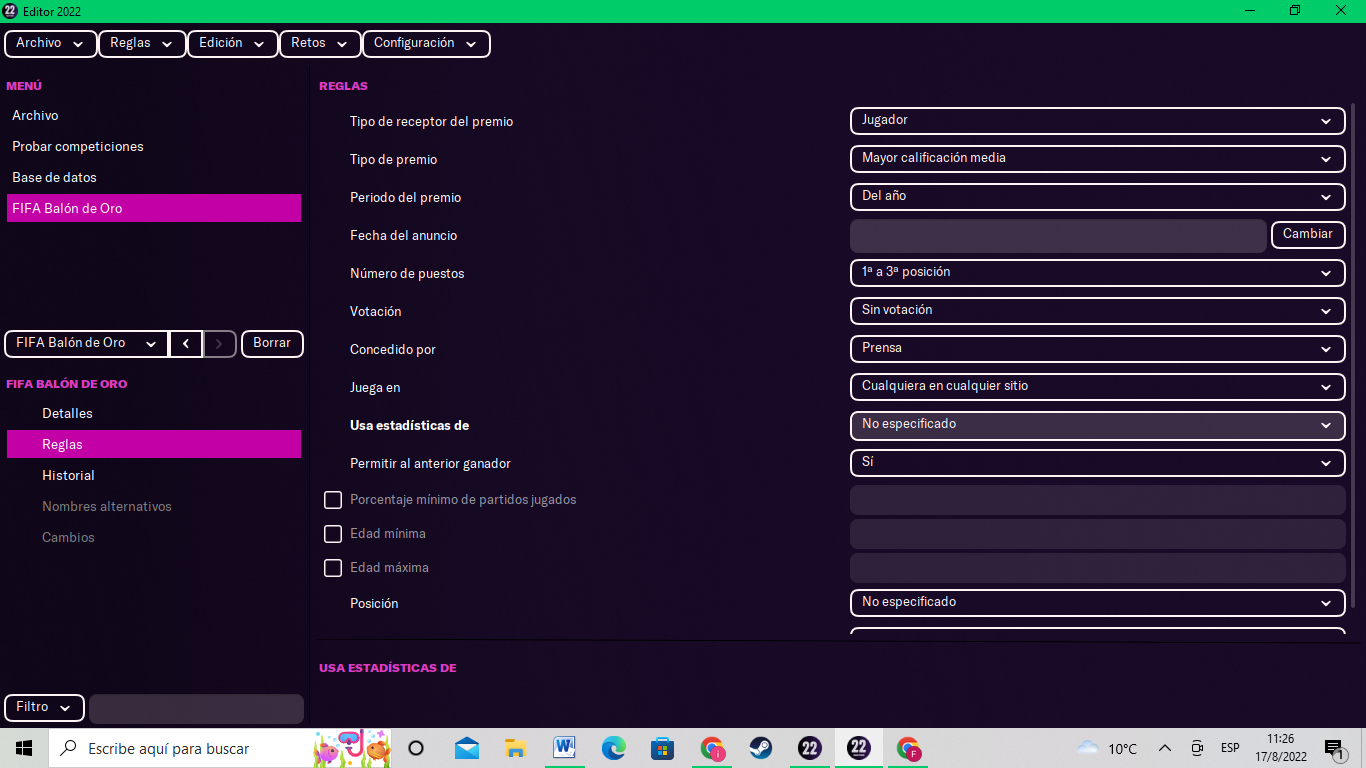Click the Editor 2022 title bar logo
Screen dimensions: 1366x768
10,11
